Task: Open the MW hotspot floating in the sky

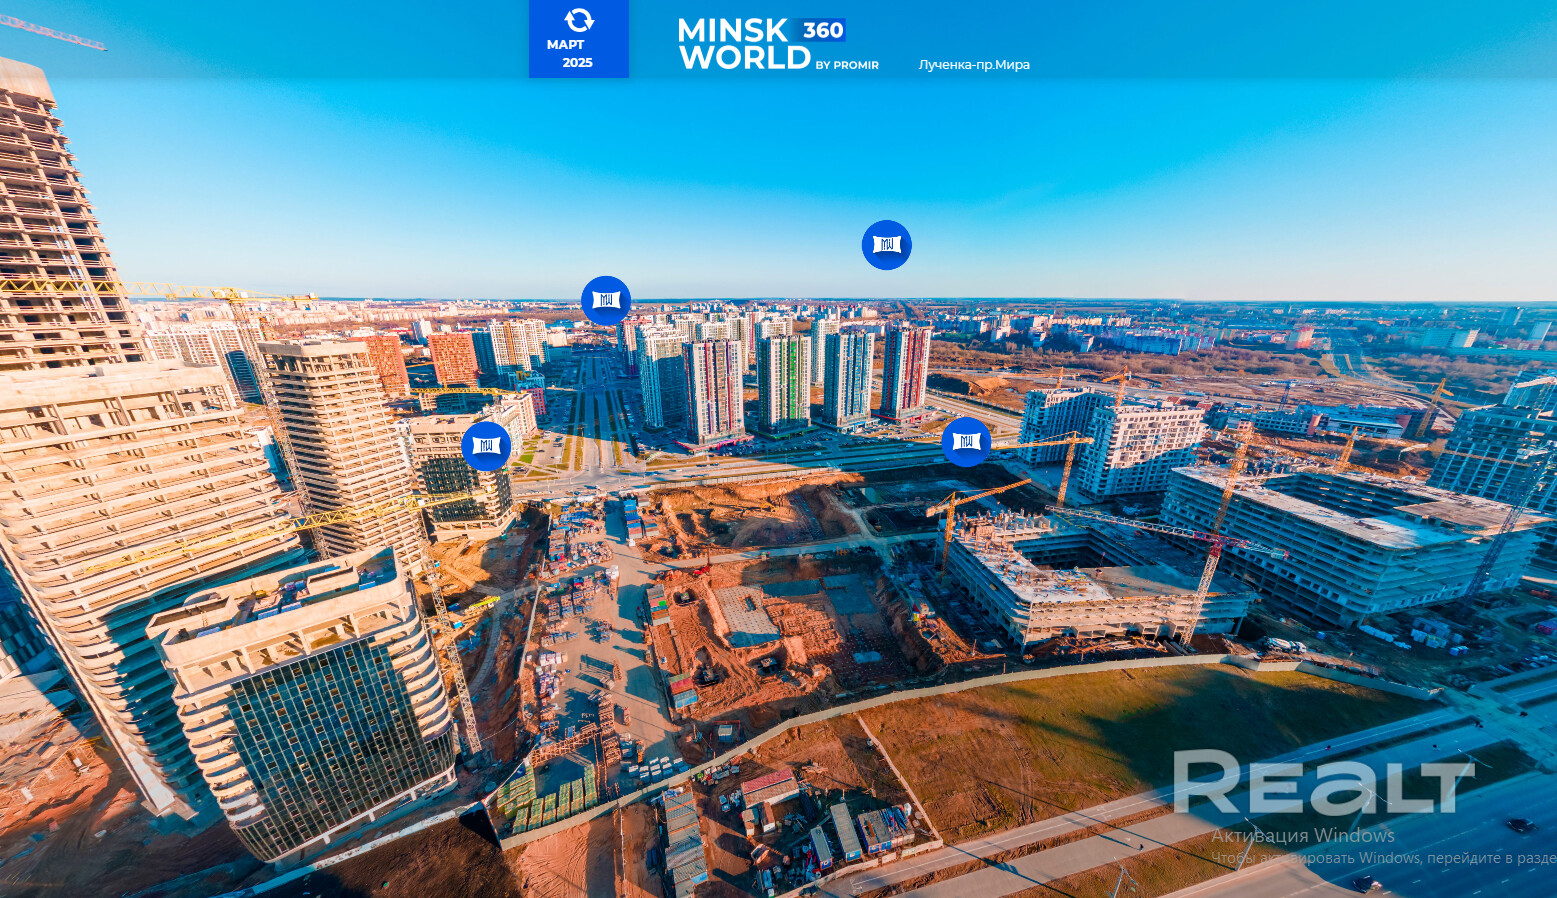Action: 886,245
